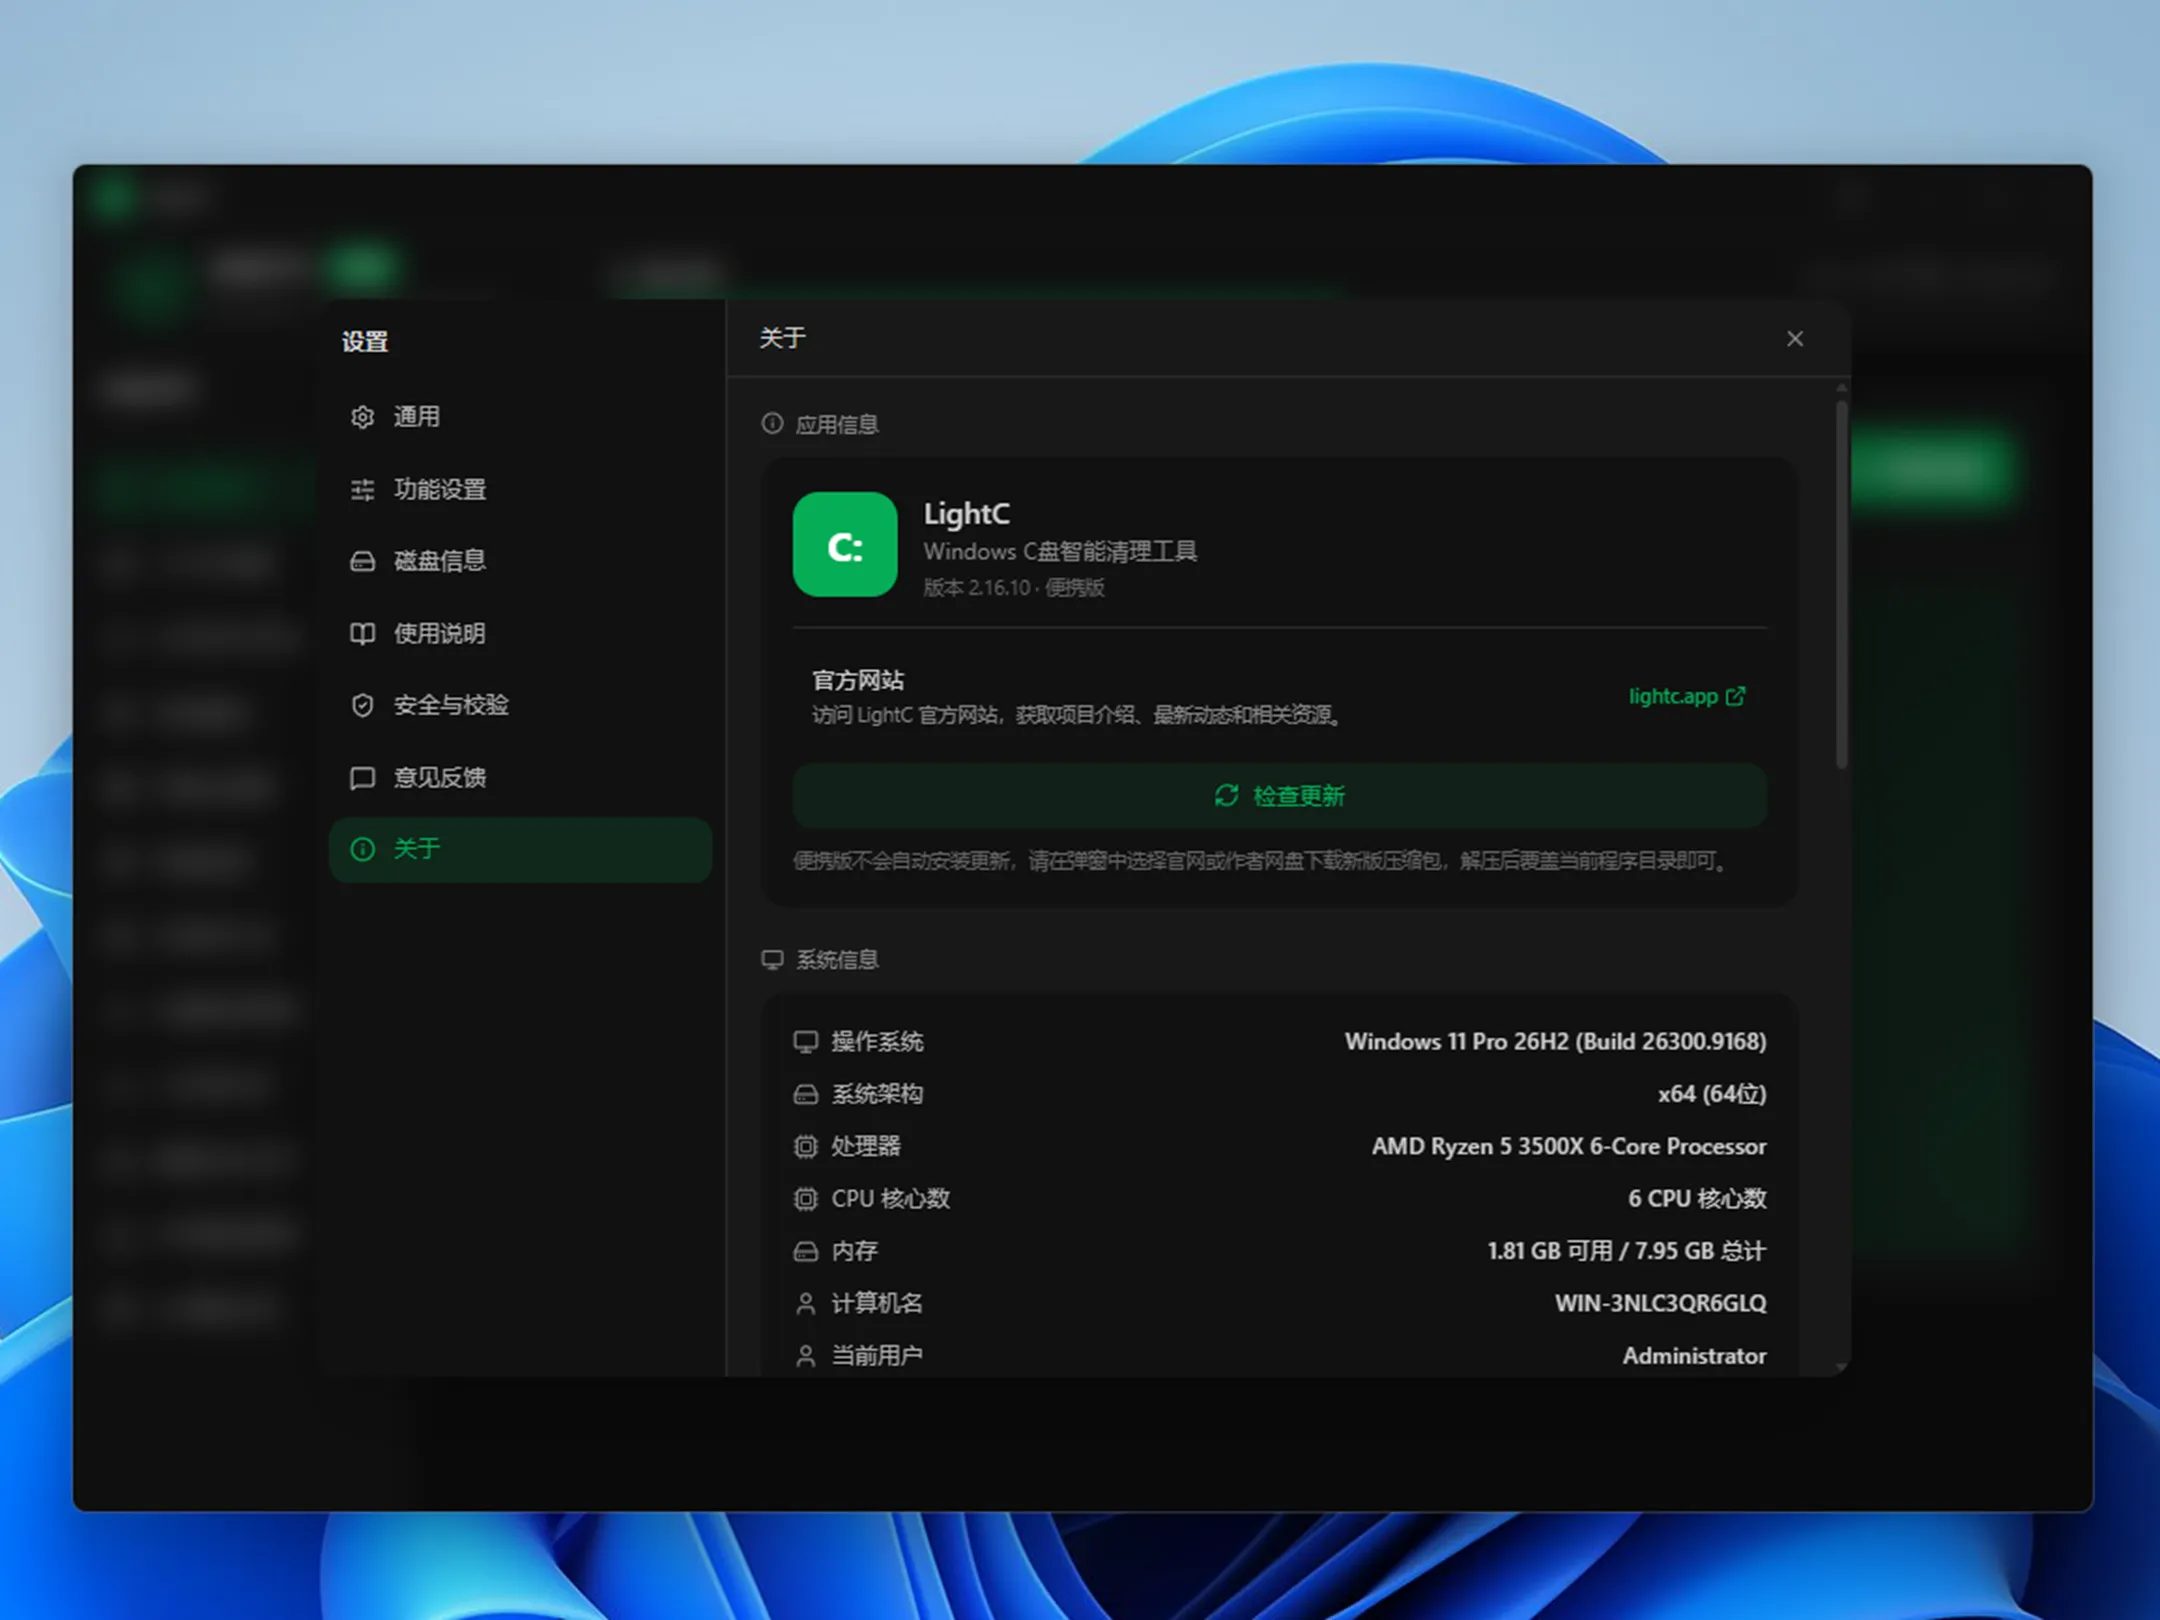The image size is (2160, 1620).
Task: Click the external-link icon after lightc.app
Action: coord(1736,696)
